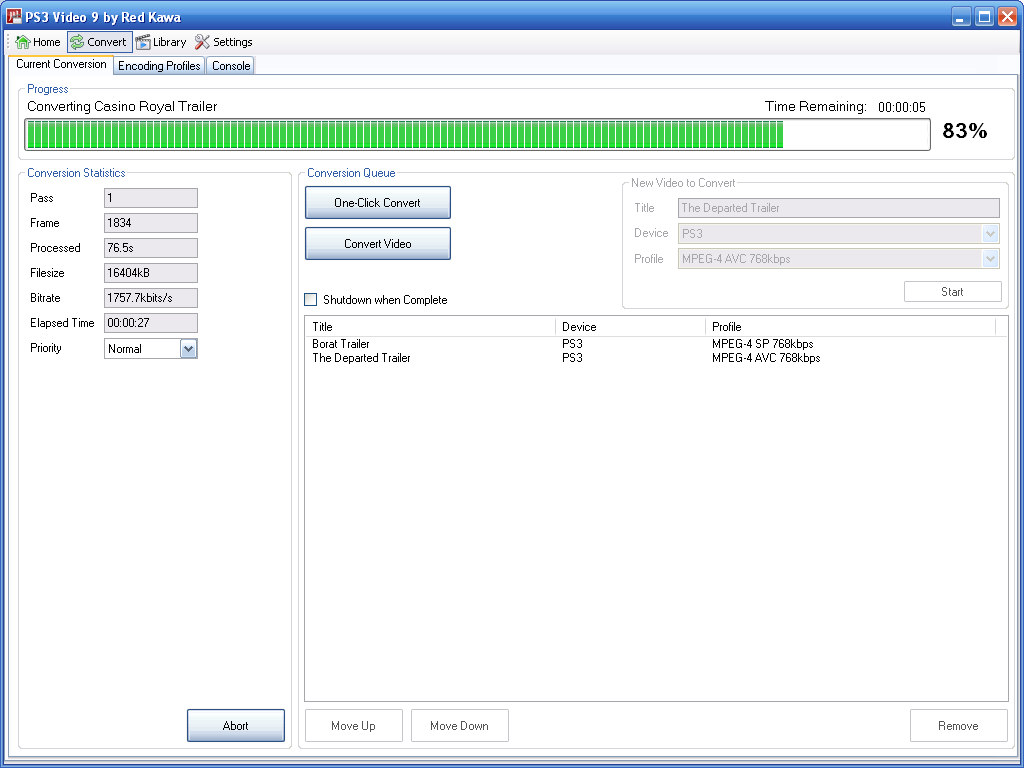Image resolution: width=1024 pixels, height=768 pixels.
Task: Click the PS3 Video 9 title bar icon
Action: tap(14, 17)
